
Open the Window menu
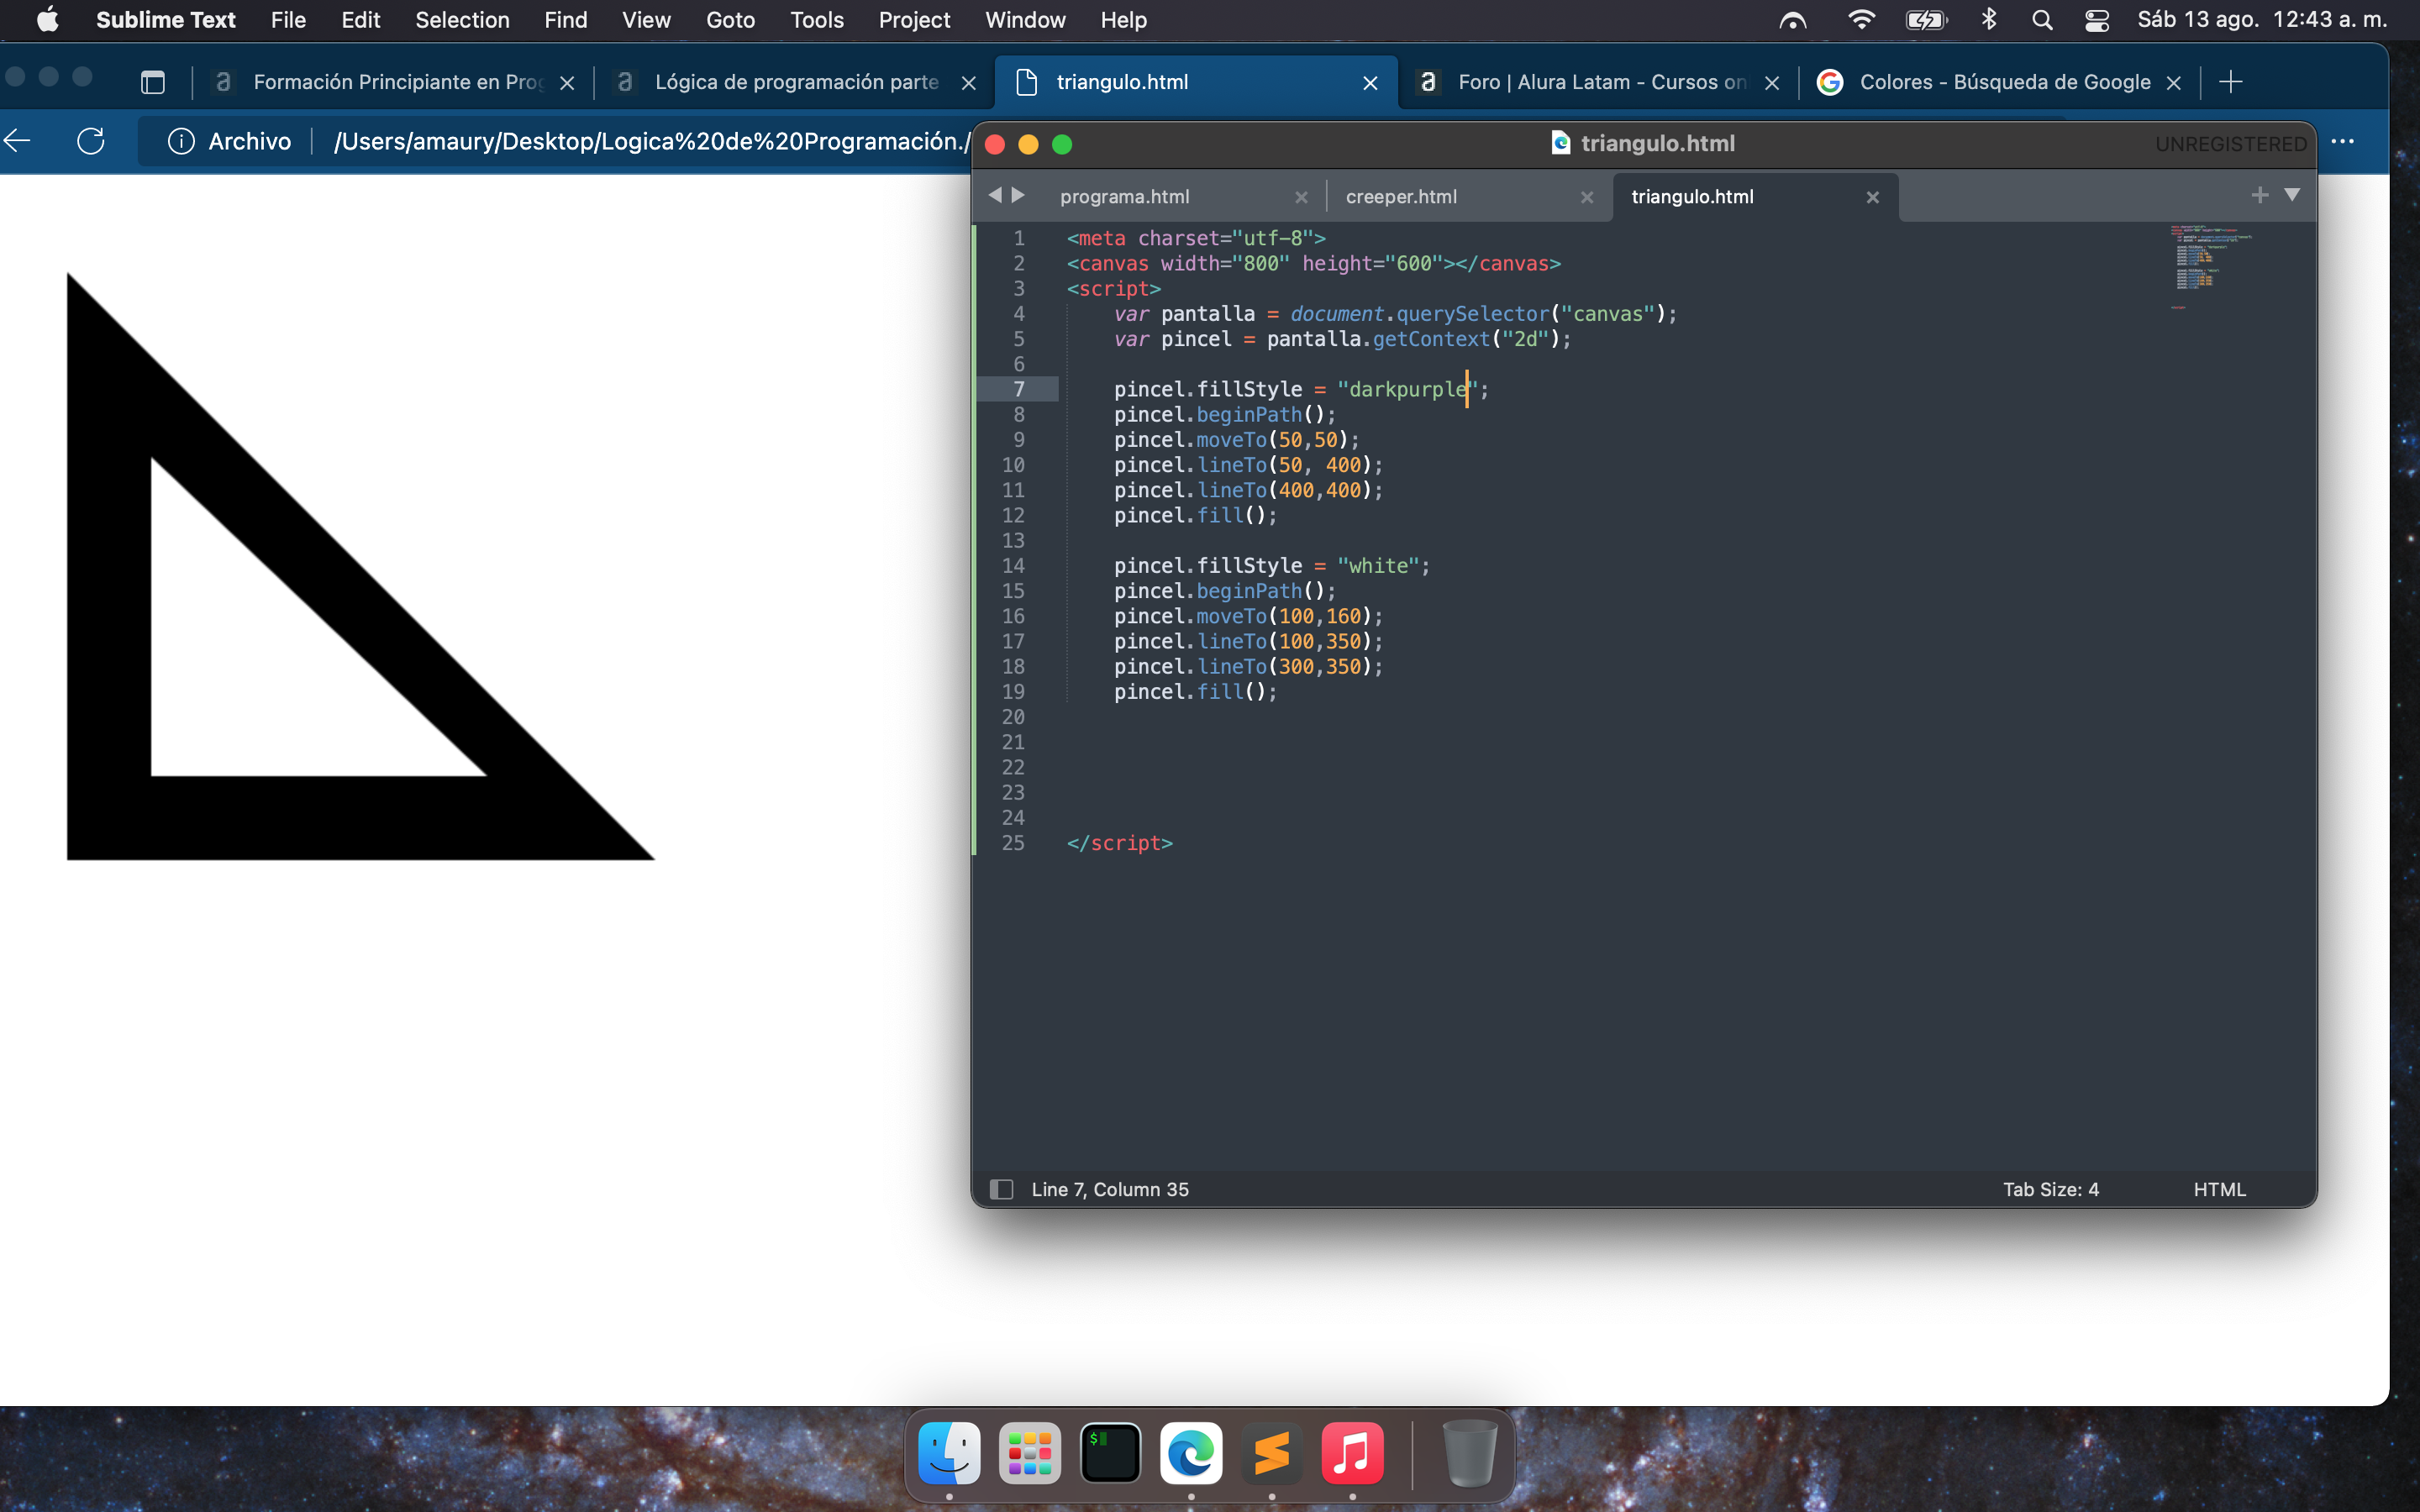[x=1025, y=20]
